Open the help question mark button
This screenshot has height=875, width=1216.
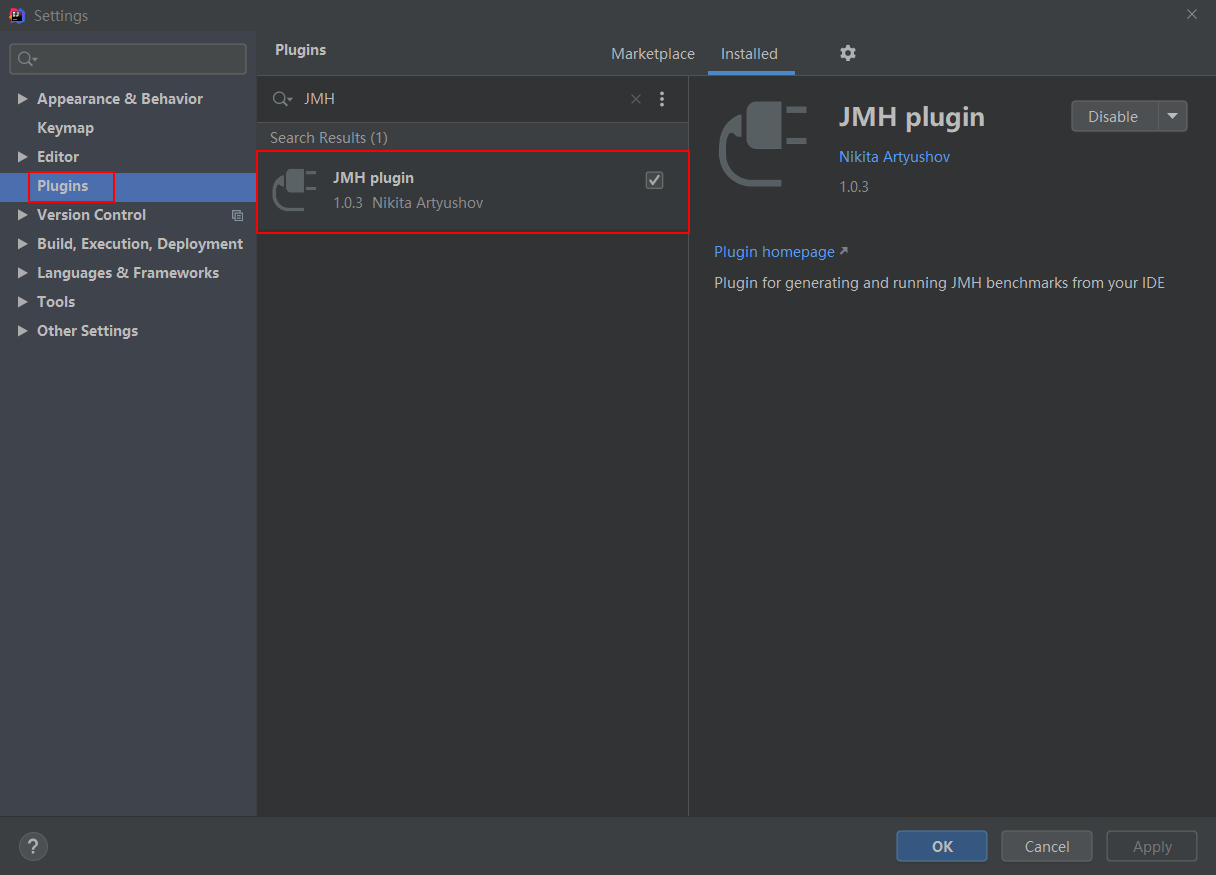(x=33, y=846)
